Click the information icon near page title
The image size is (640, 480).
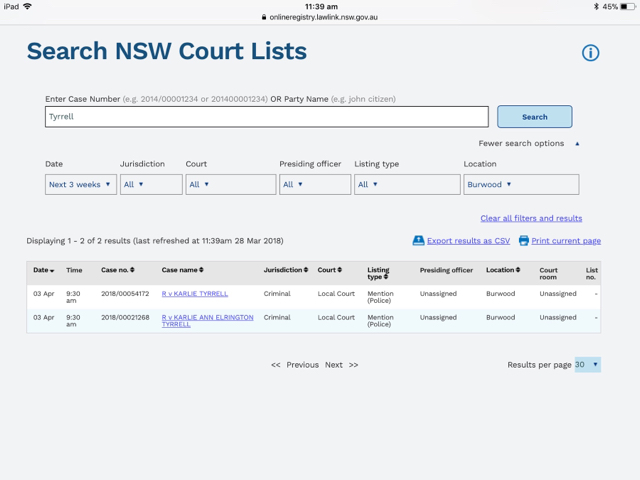coord(590,53)
